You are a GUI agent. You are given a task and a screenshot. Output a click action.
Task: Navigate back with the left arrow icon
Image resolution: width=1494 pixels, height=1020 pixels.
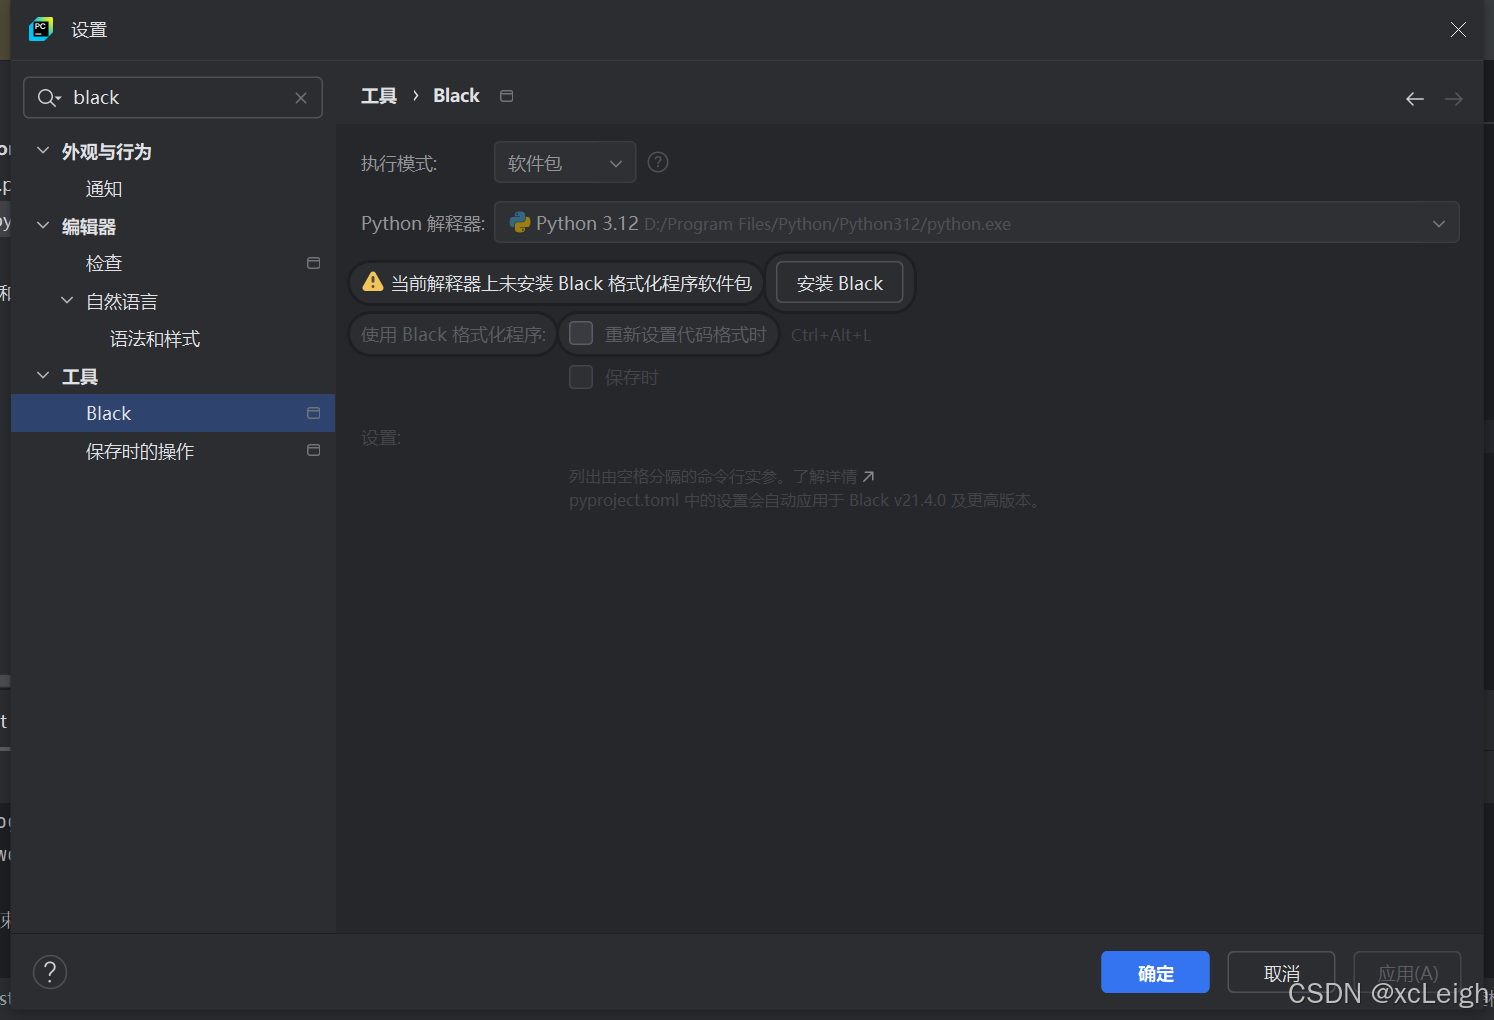(x=1415, y=98)
